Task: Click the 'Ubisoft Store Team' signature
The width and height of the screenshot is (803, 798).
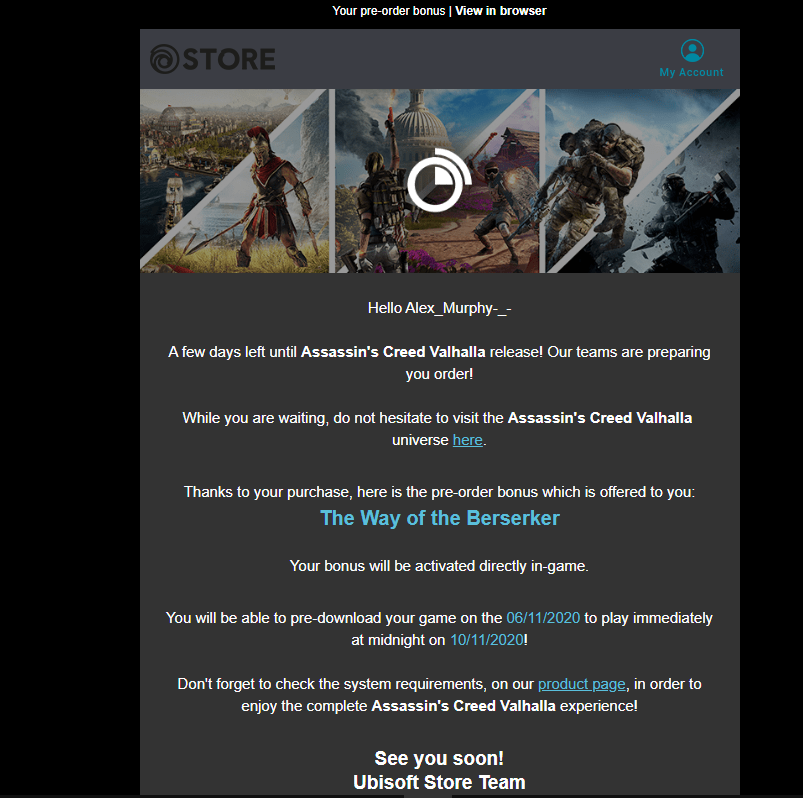Action: tap(439, 782)
